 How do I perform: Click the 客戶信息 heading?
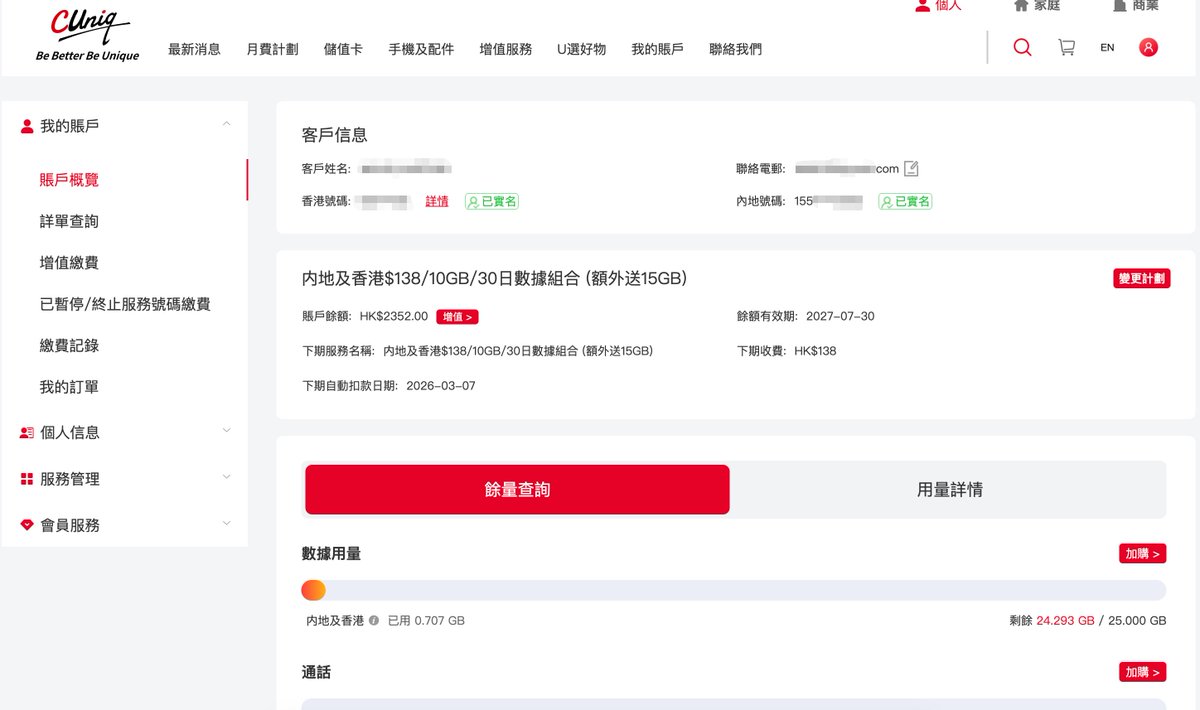click(x=334, y=134)
